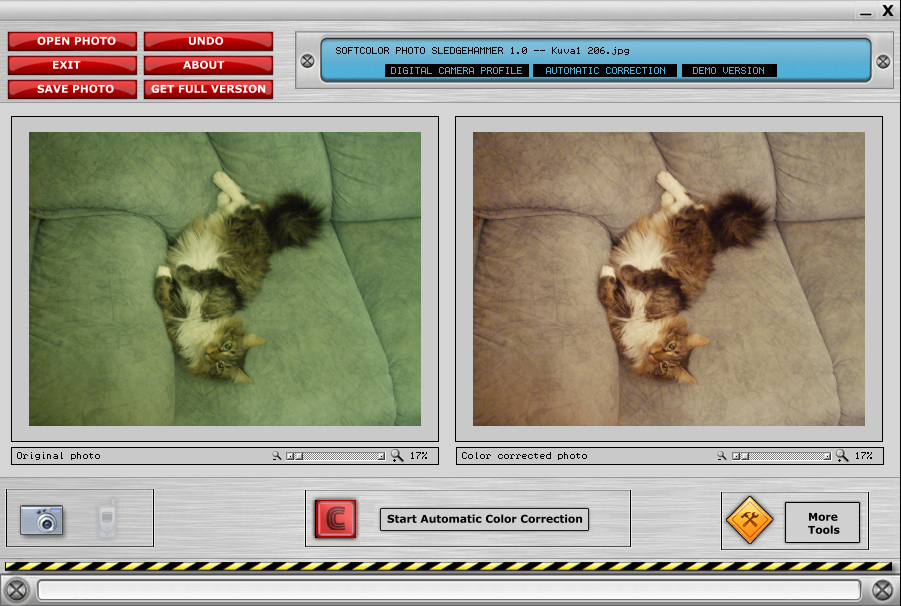Select DIGITAL CAMERA PROFILE label
Screen dimensions: 901x606
click(456, 71)
